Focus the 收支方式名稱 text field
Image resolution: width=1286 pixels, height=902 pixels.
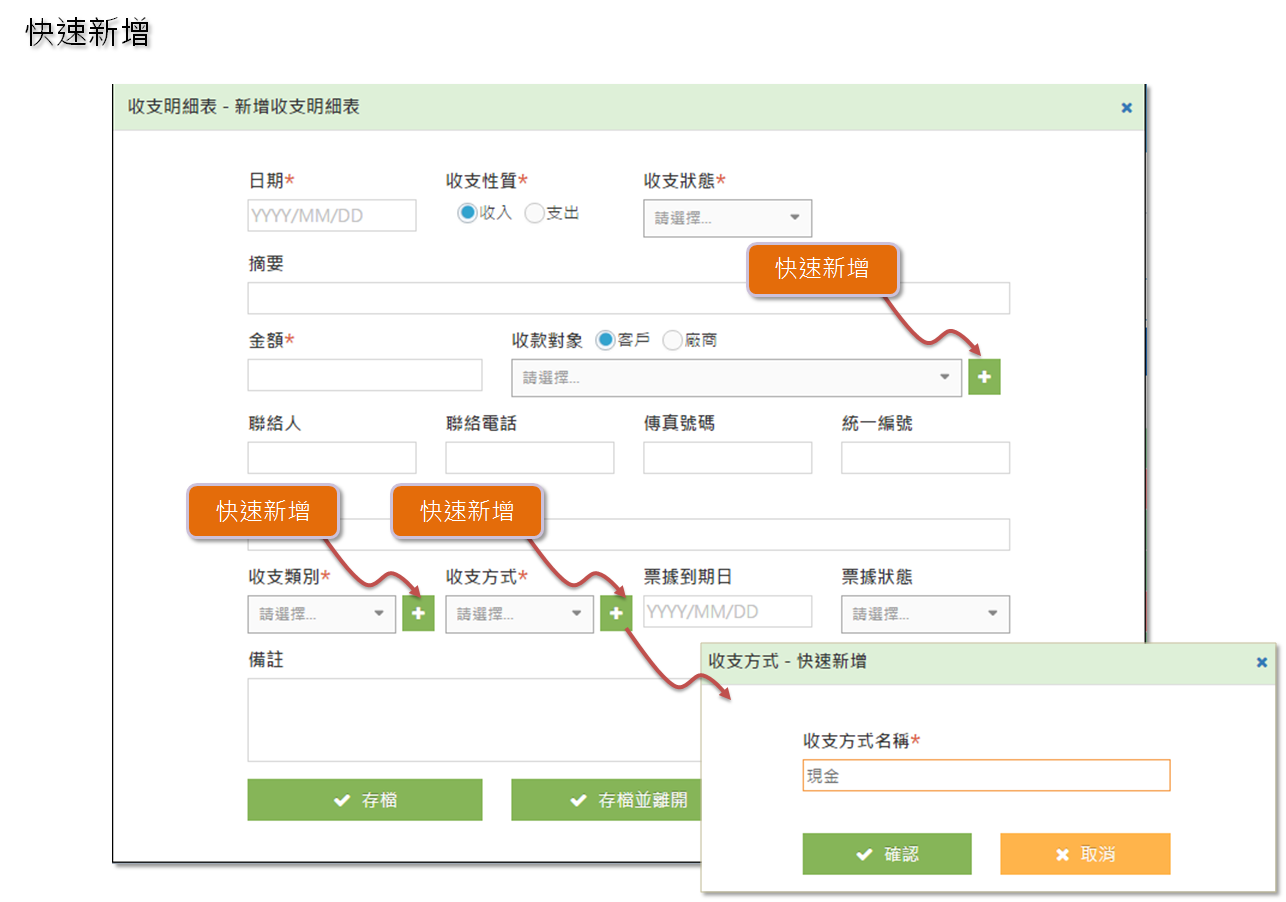[x=985, y=776]
